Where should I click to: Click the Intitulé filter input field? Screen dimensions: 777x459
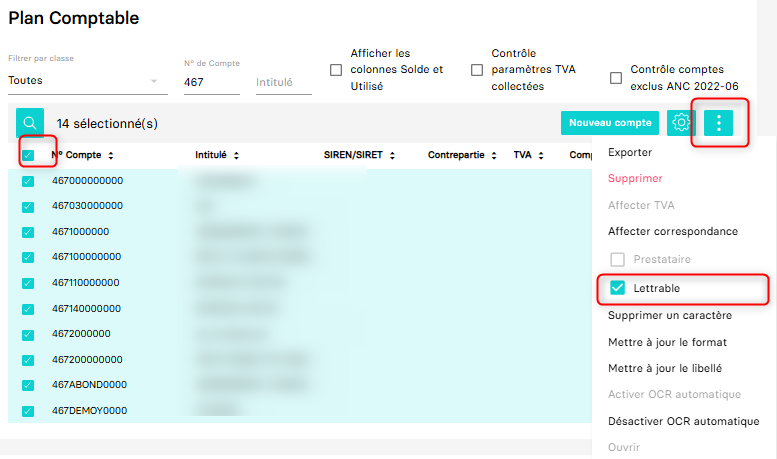pos(283,82)
